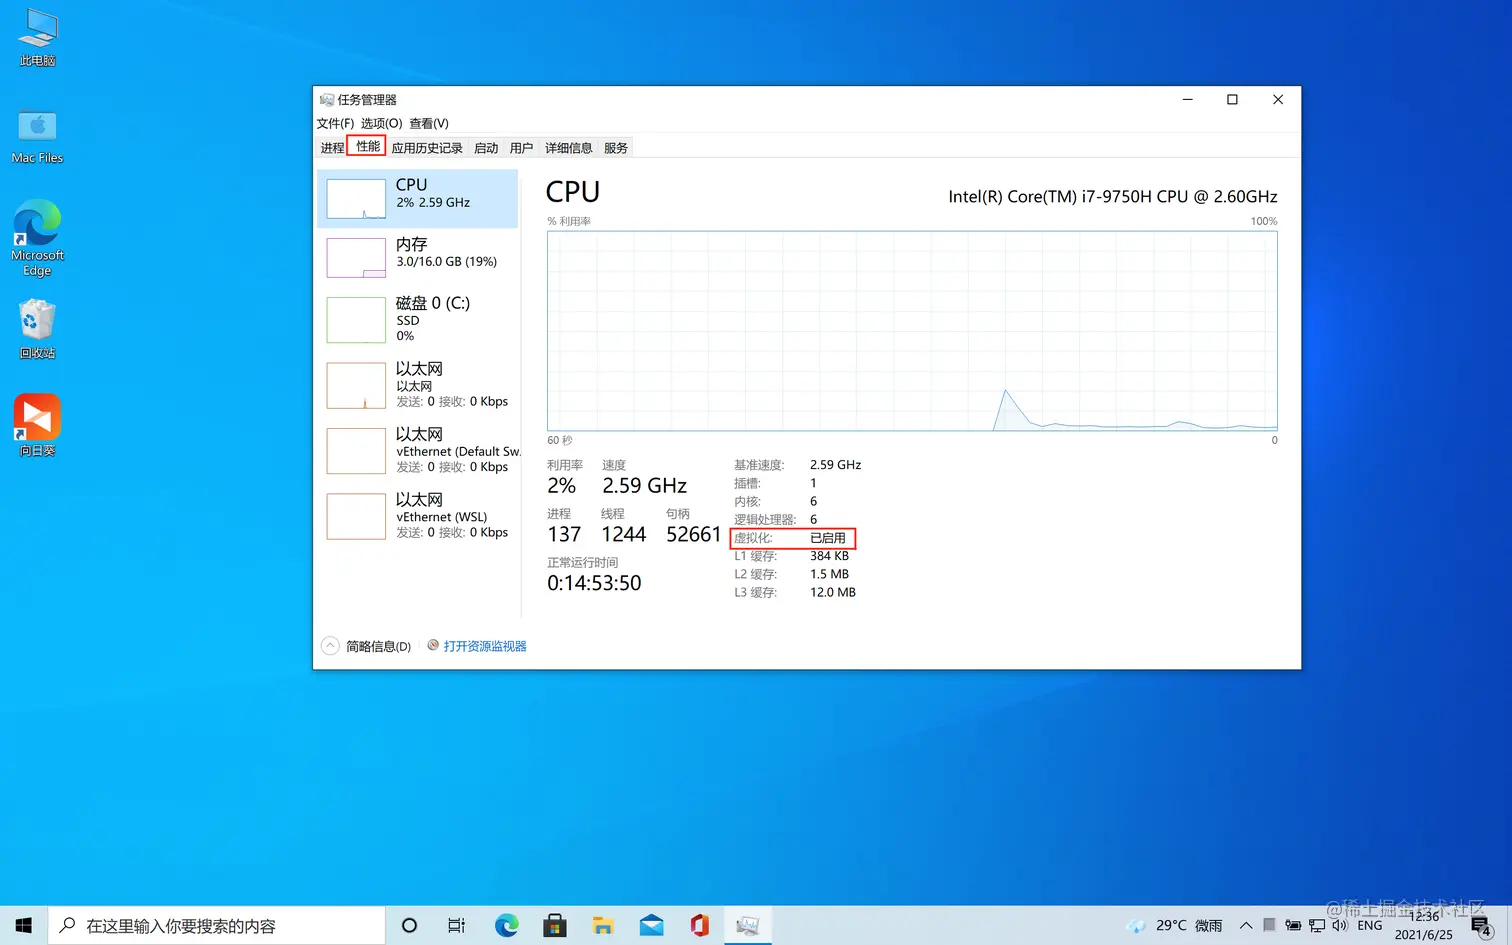The height and width of the screenshot is (945, 1512).
Task: Select the 内存 performance item
Action: coord(418,257)
